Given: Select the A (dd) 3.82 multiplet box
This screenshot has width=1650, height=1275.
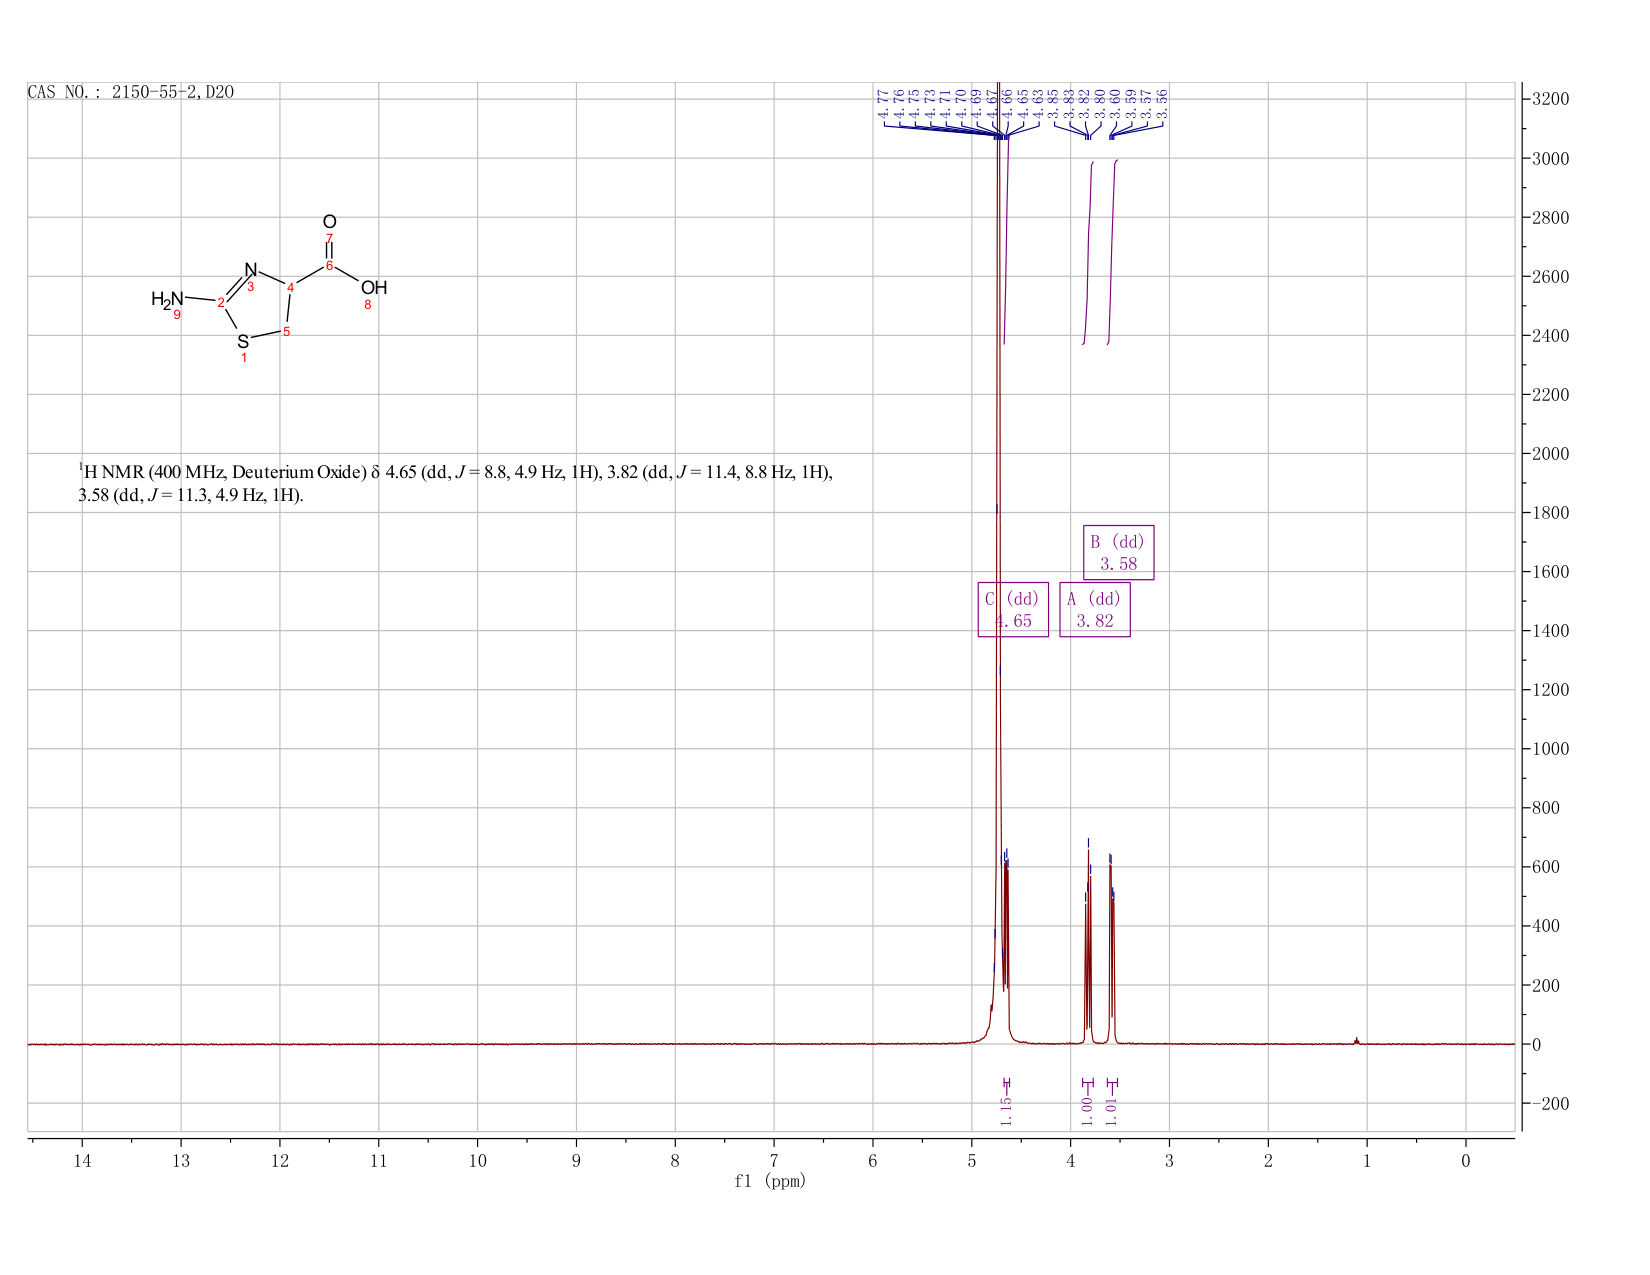Looking at the screenshot, I should click(1095, 609).
